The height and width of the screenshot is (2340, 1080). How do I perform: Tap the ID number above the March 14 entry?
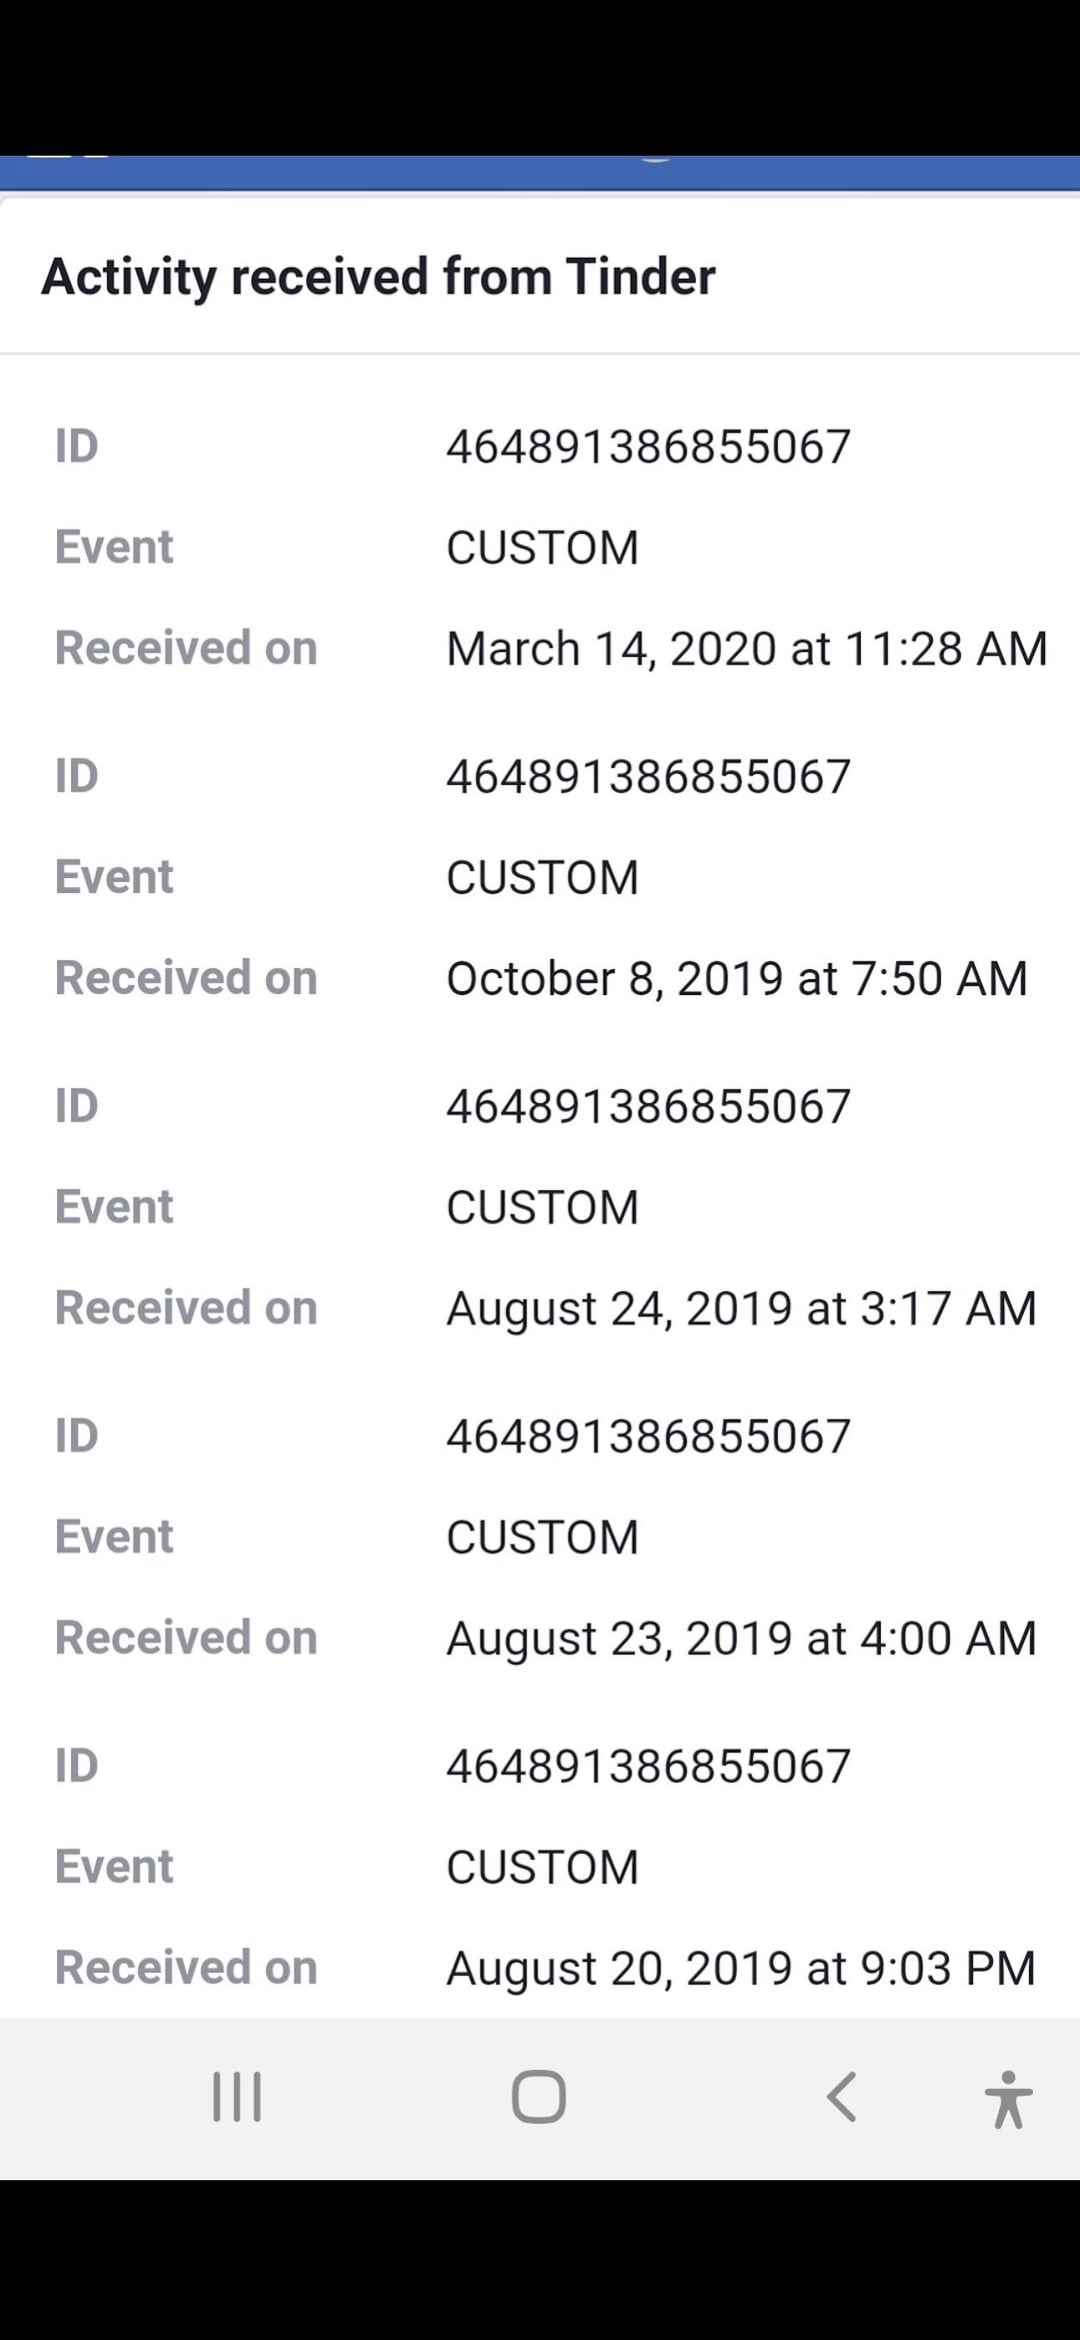click(x=648, y=447)
